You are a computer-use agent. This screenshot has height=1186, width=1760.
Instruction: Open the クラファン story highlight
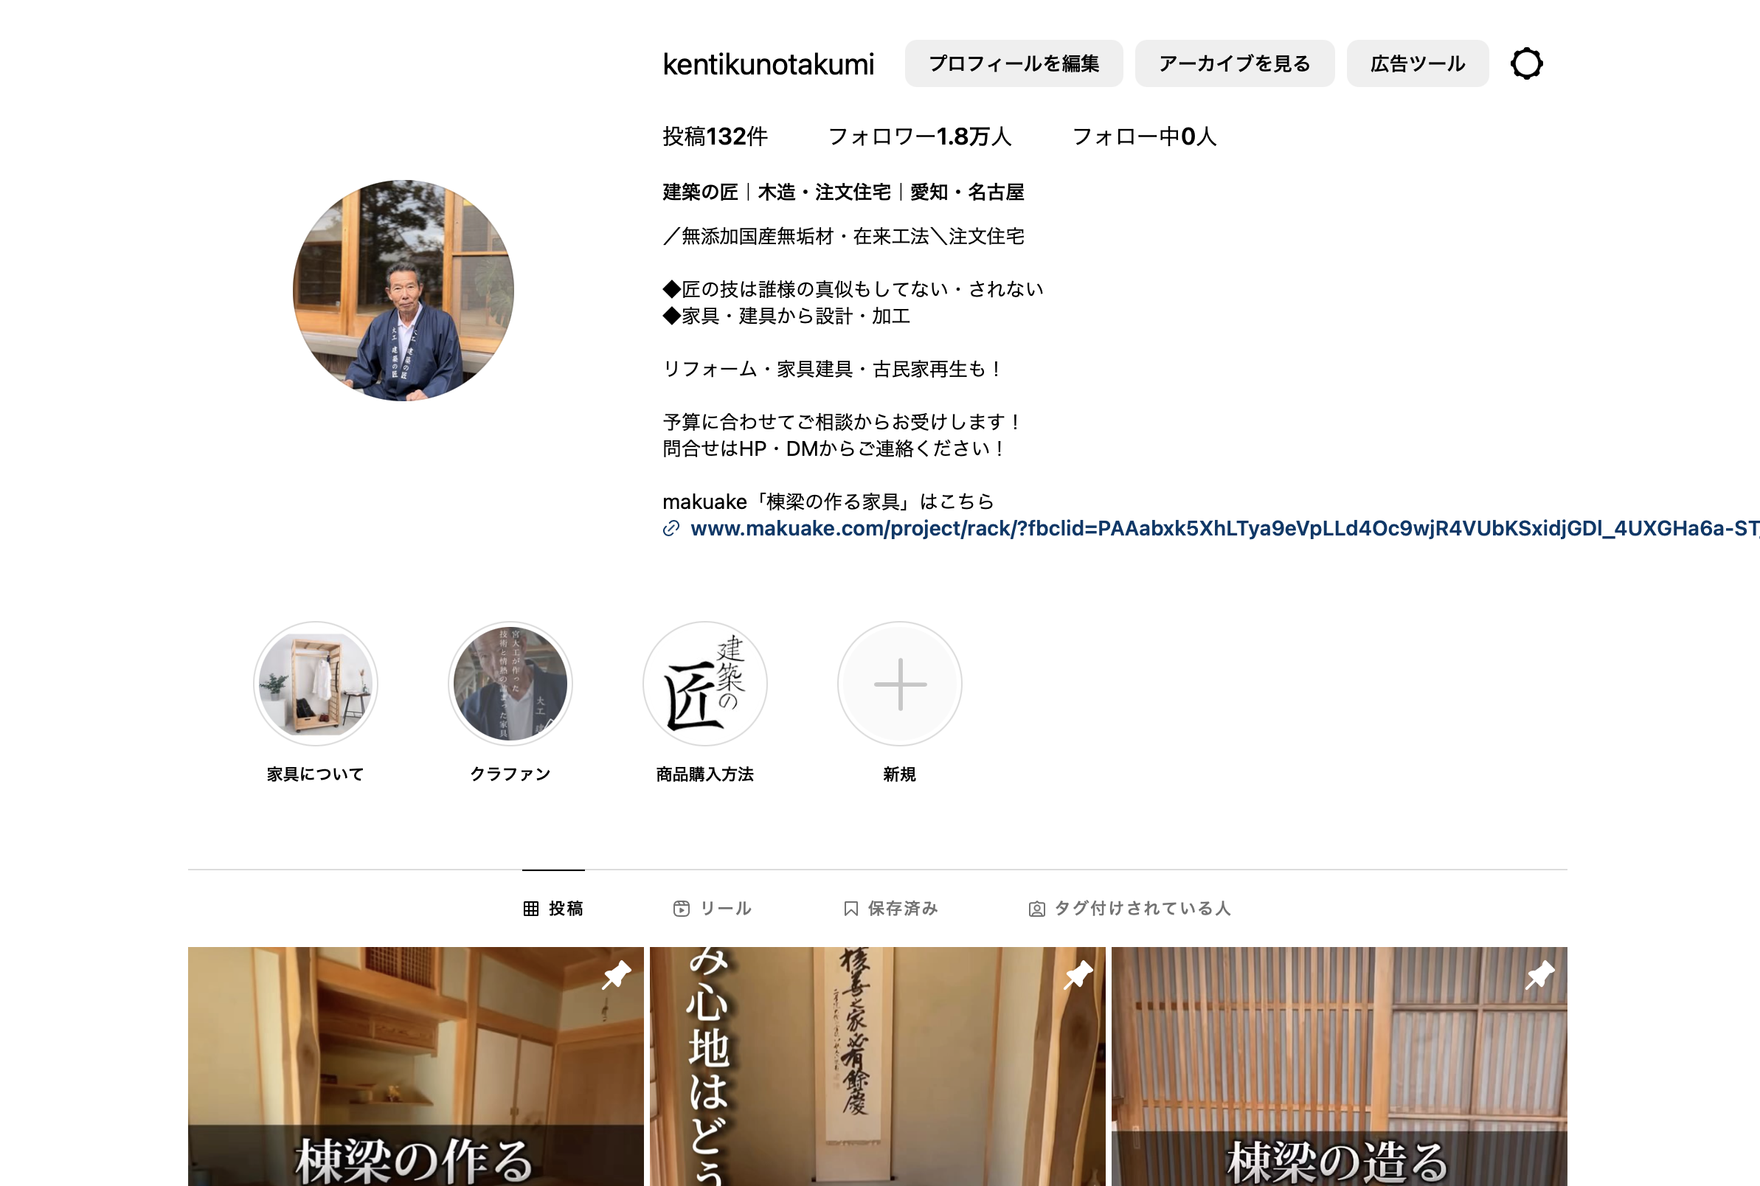[x=510, y=684]
